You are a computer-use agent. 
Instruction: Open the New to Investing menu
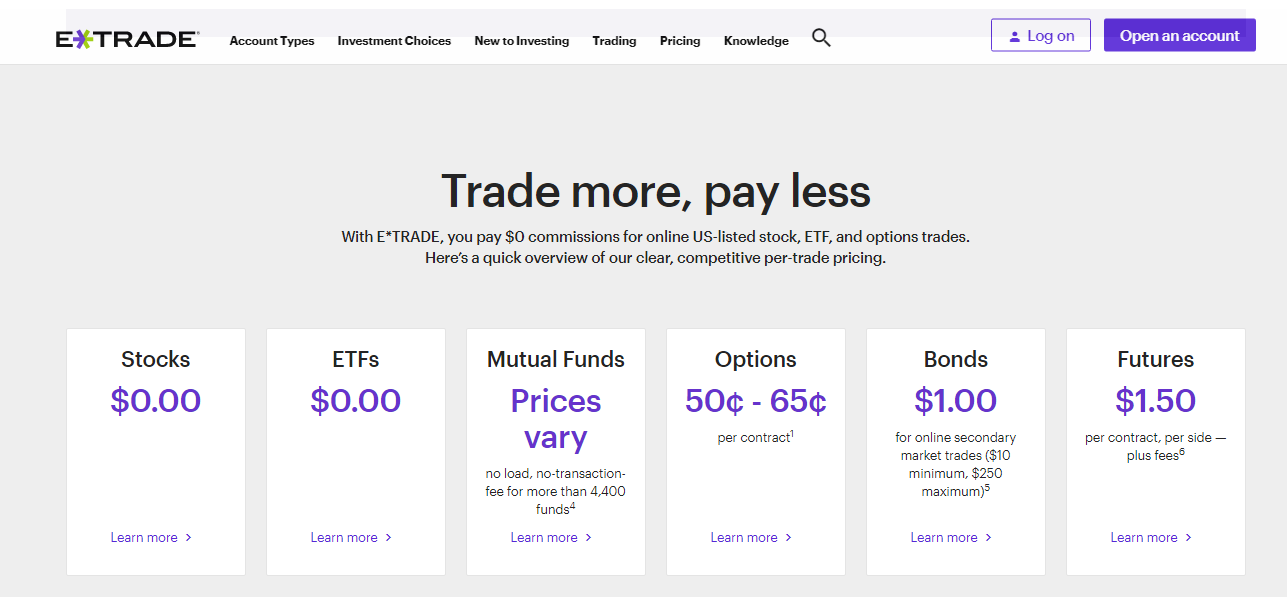pyautogui.click(x=521, y=41)
